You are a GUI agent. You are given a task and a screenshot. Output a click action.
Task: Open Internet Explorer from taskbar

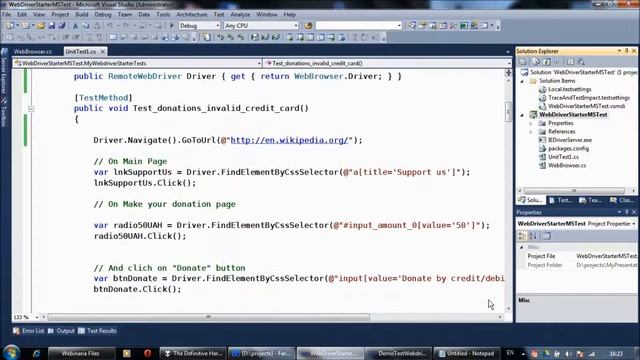pyautogui.click(x=36, y=353)
